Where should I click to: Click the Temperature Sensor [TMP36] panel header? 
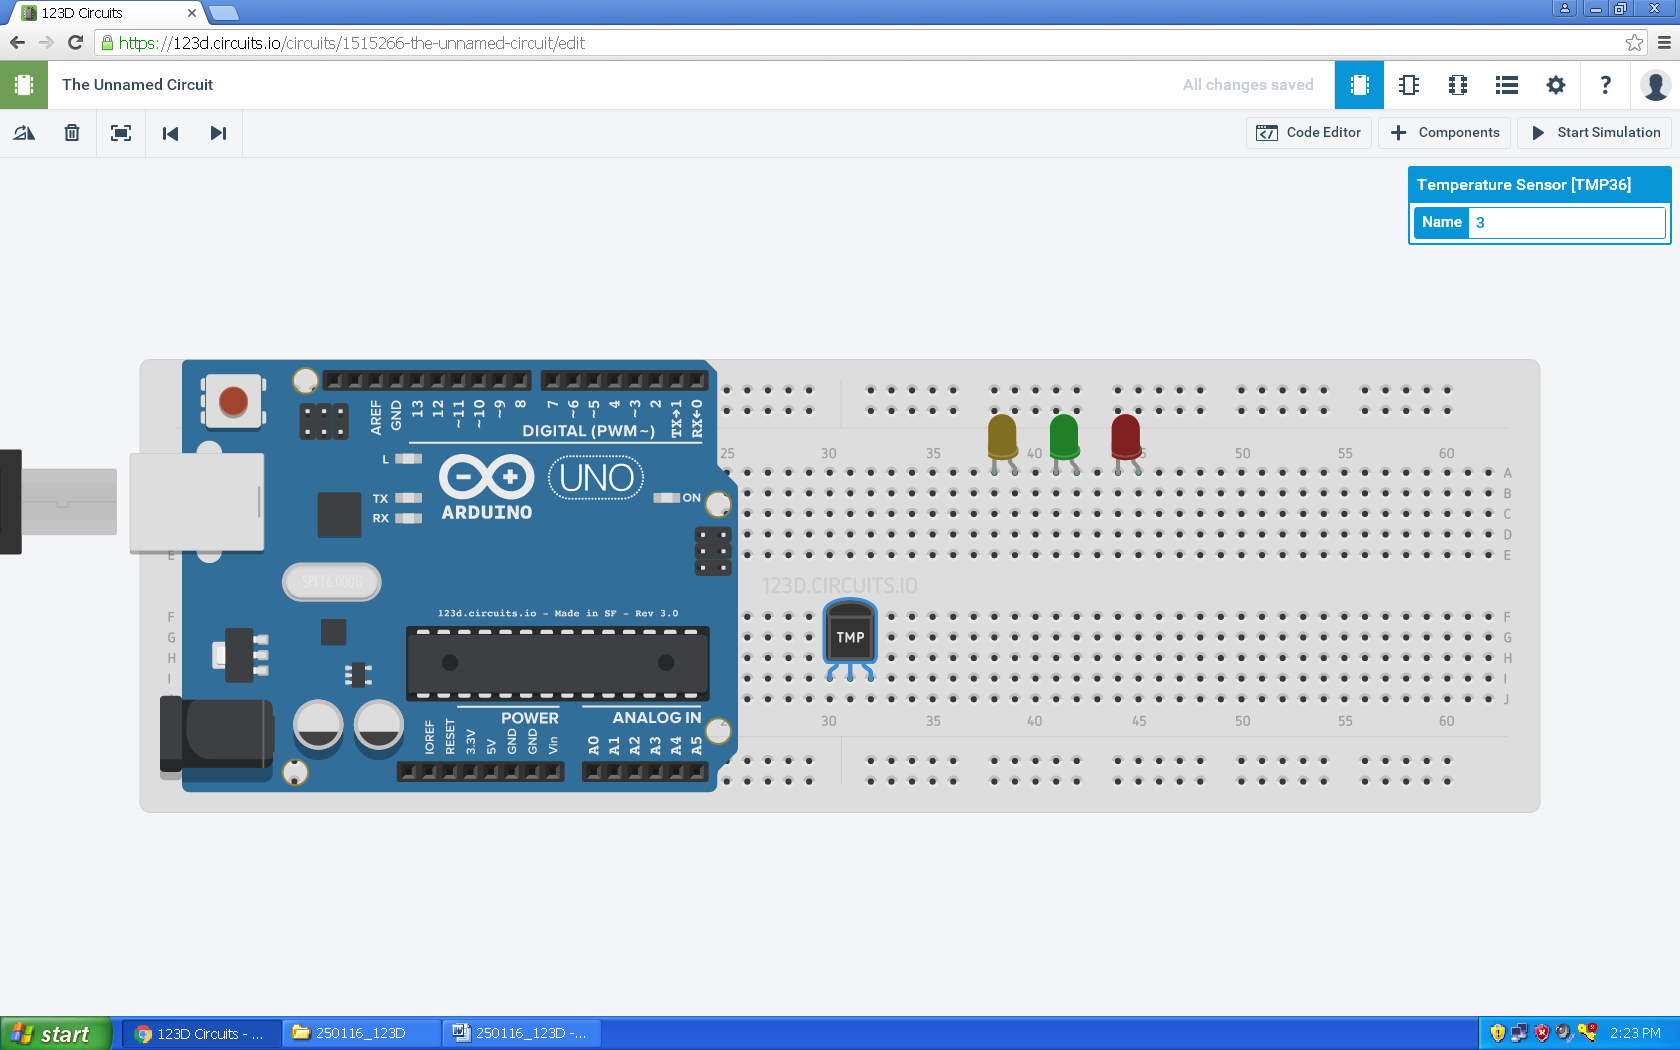coord(1538,185)
